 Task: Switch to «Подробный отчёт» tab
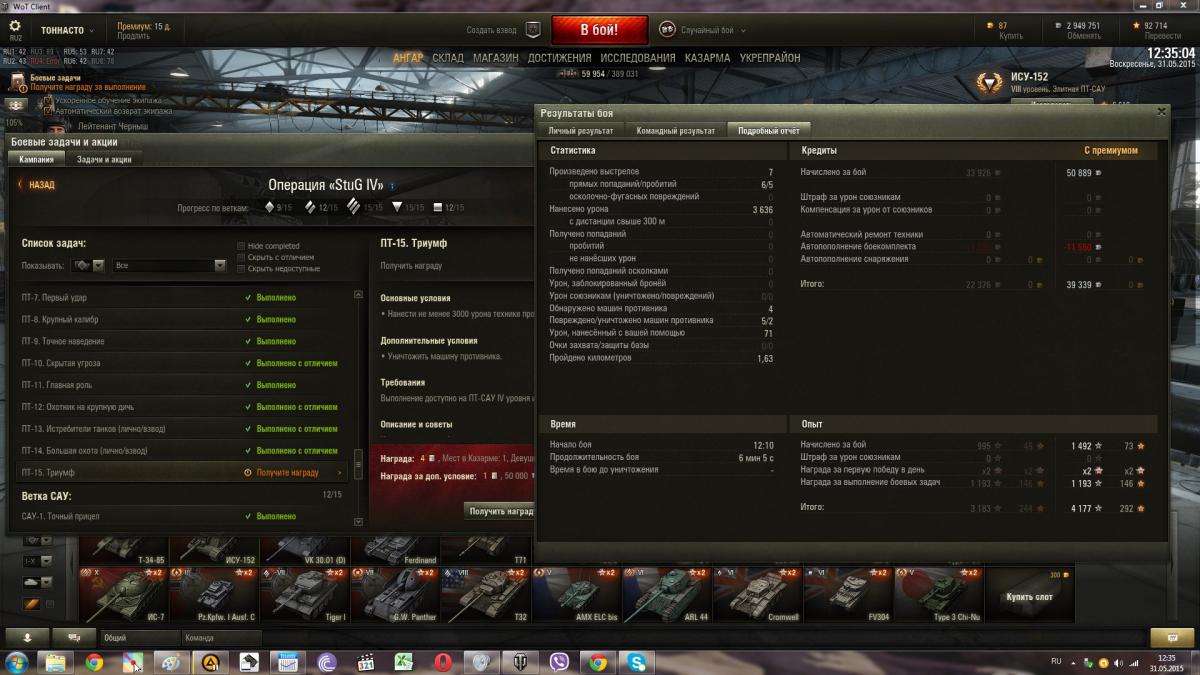click(769, 130)
